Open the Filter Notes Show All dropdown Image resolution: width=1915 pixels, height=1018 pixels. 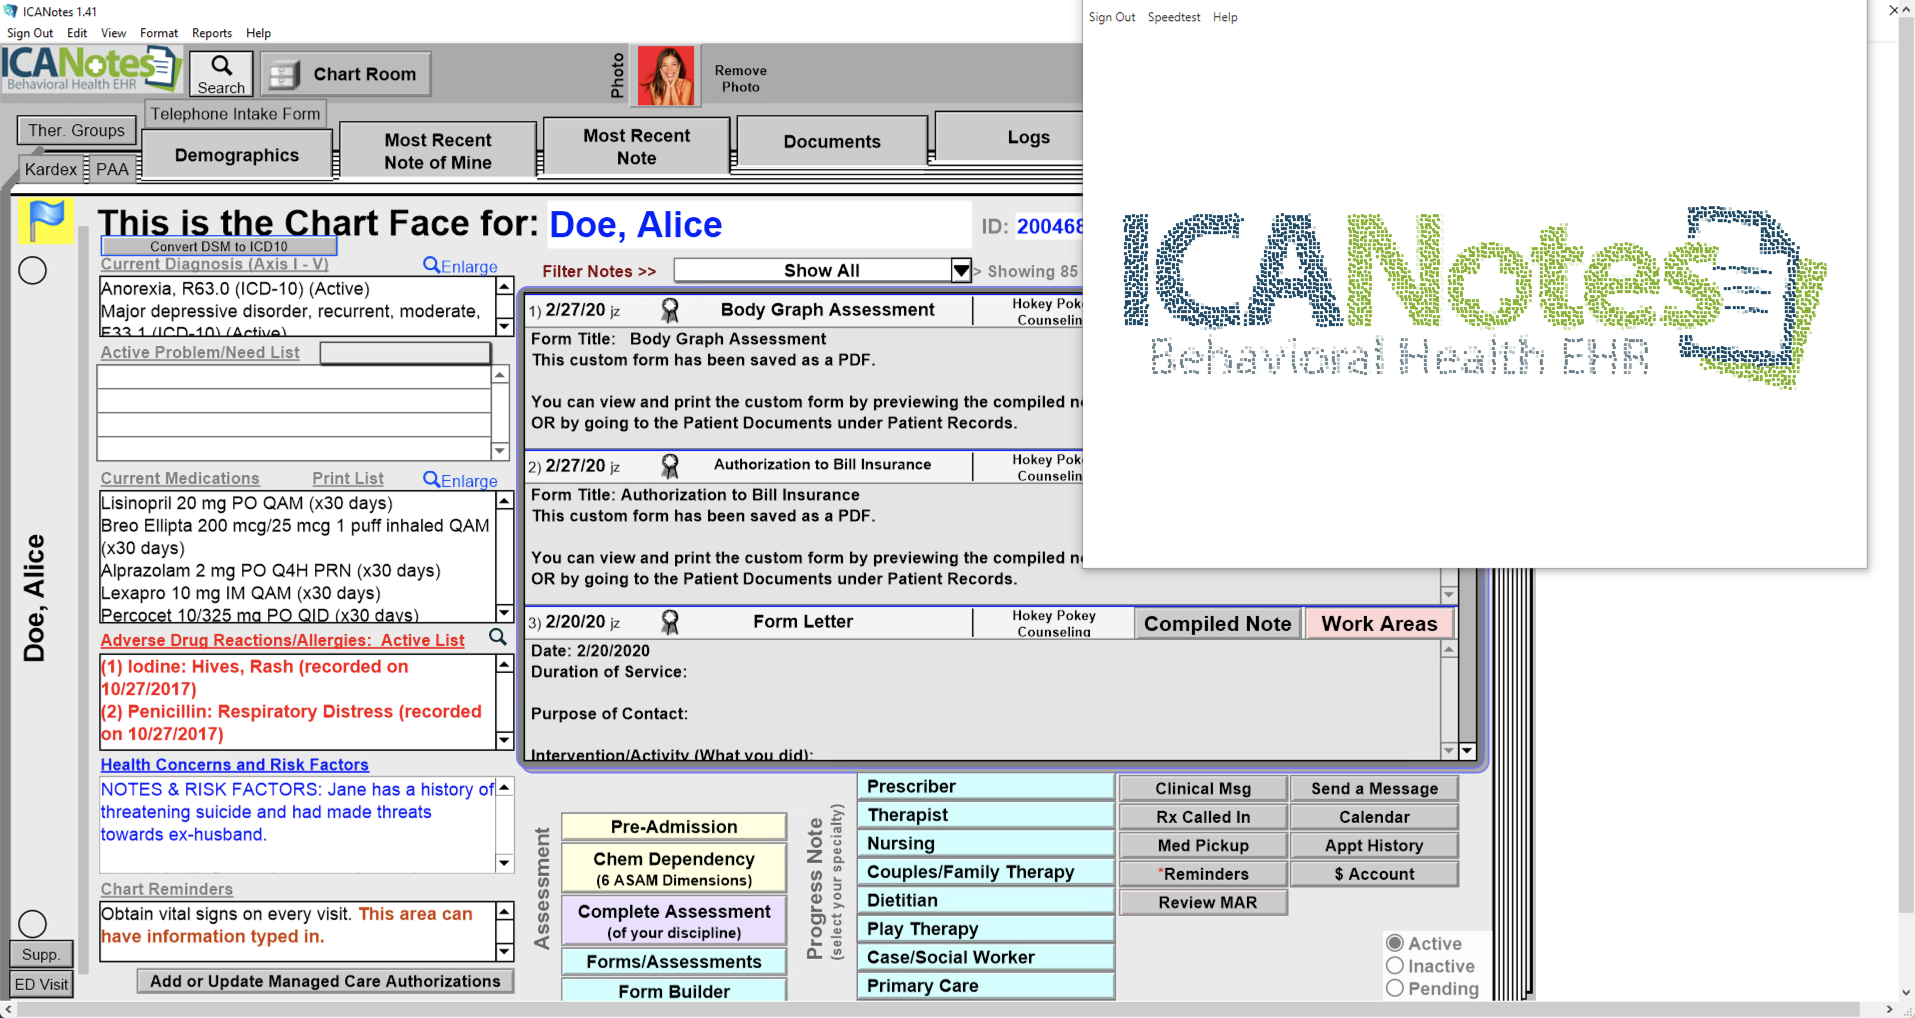coord(960,270)
